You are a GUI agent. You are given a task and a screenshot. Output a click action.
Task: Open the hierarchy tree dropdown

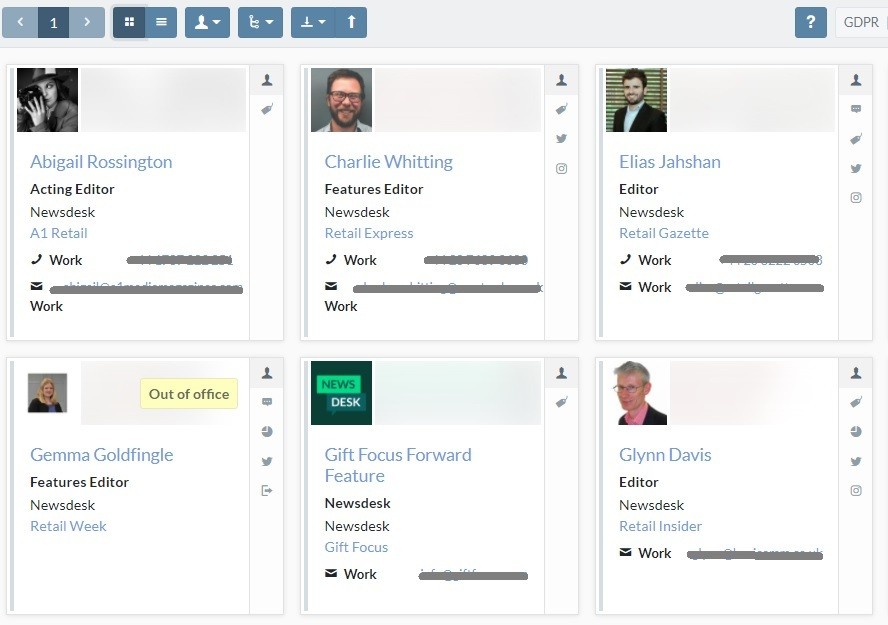261,23
